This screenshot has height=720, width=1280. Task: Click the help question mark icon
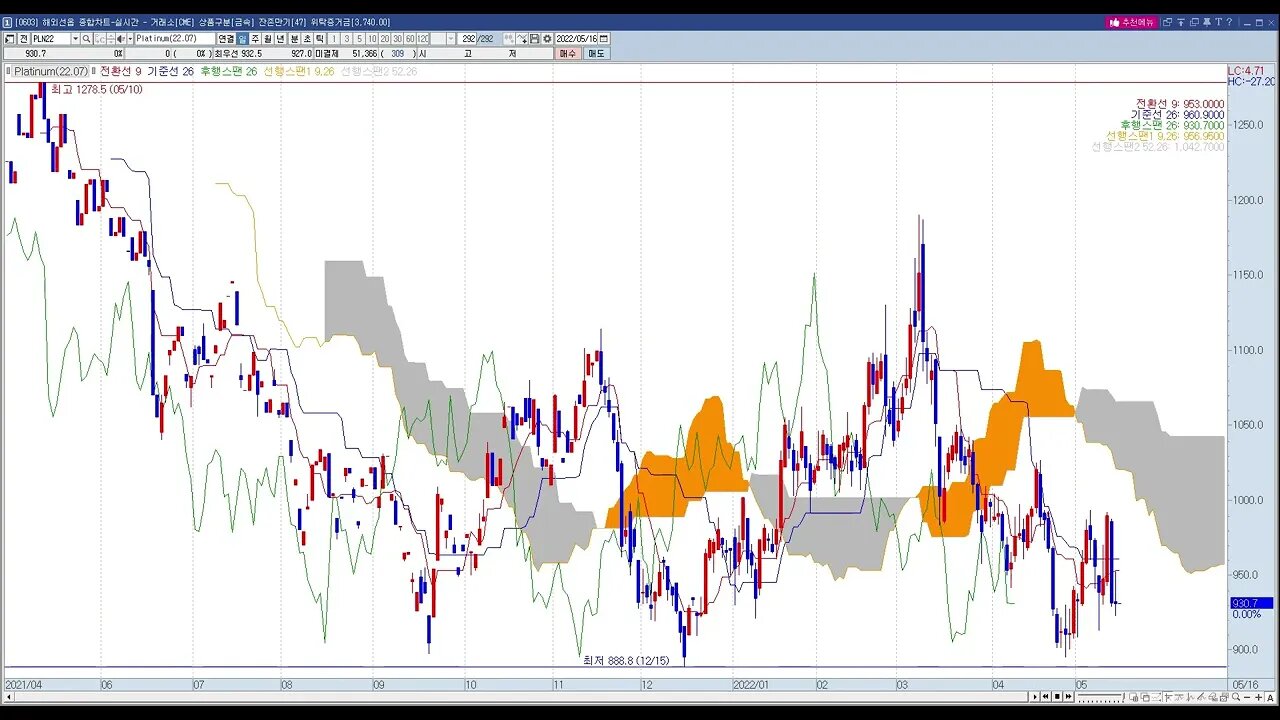tap(1229, 22)
